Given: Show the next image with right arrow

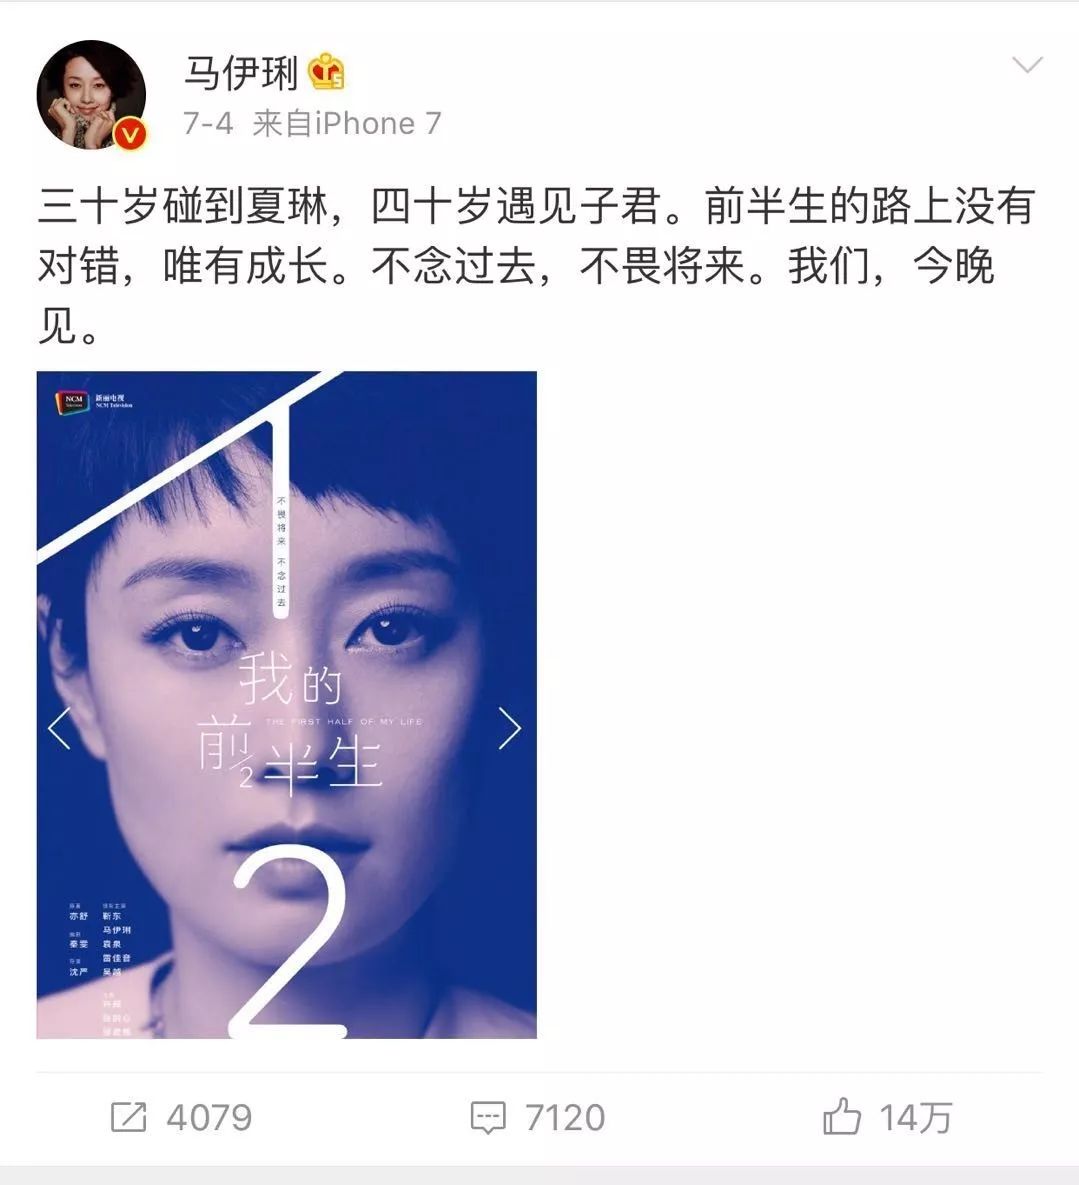Looking at the screenshot, I should click(510, 728).
